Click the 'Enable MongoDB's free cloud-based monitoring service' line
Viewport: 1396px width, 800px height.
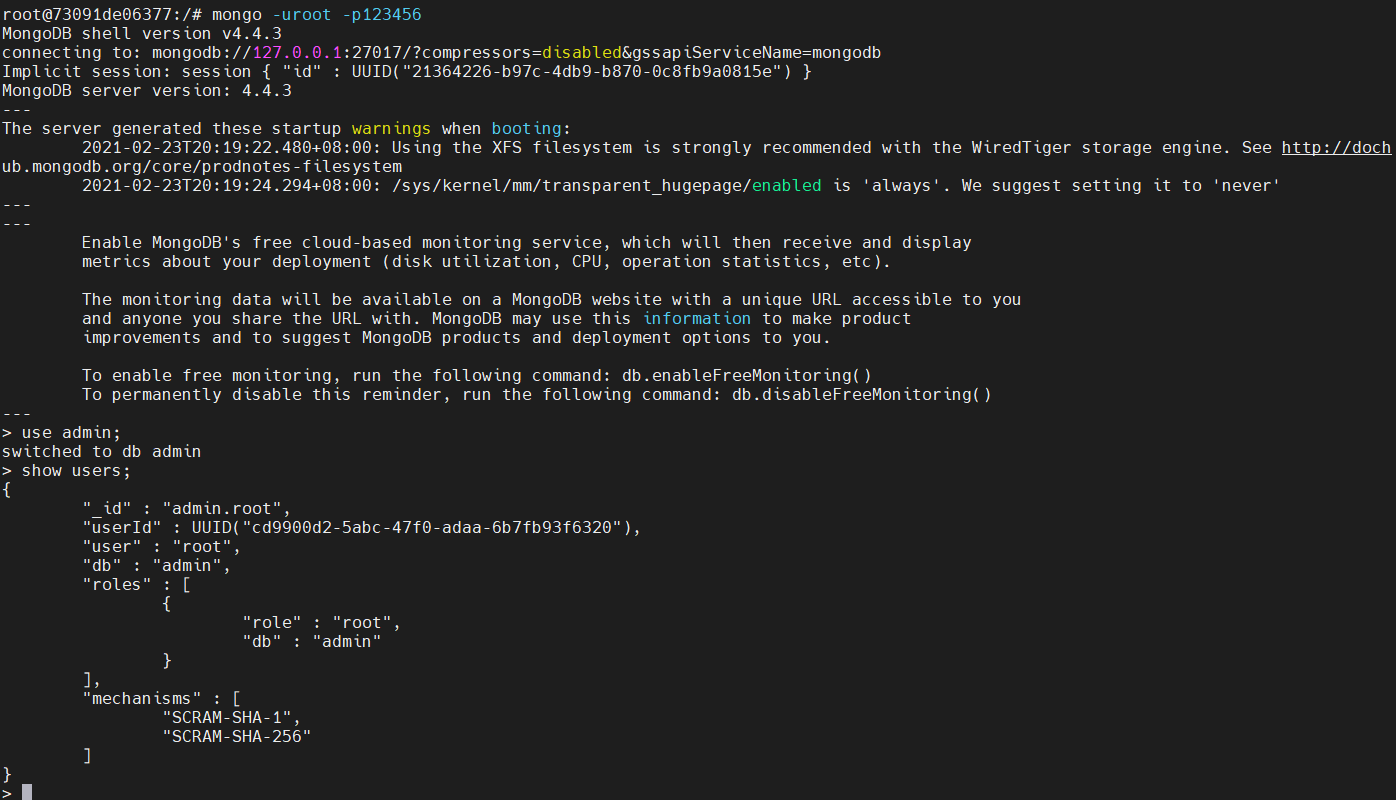(526, 242)
